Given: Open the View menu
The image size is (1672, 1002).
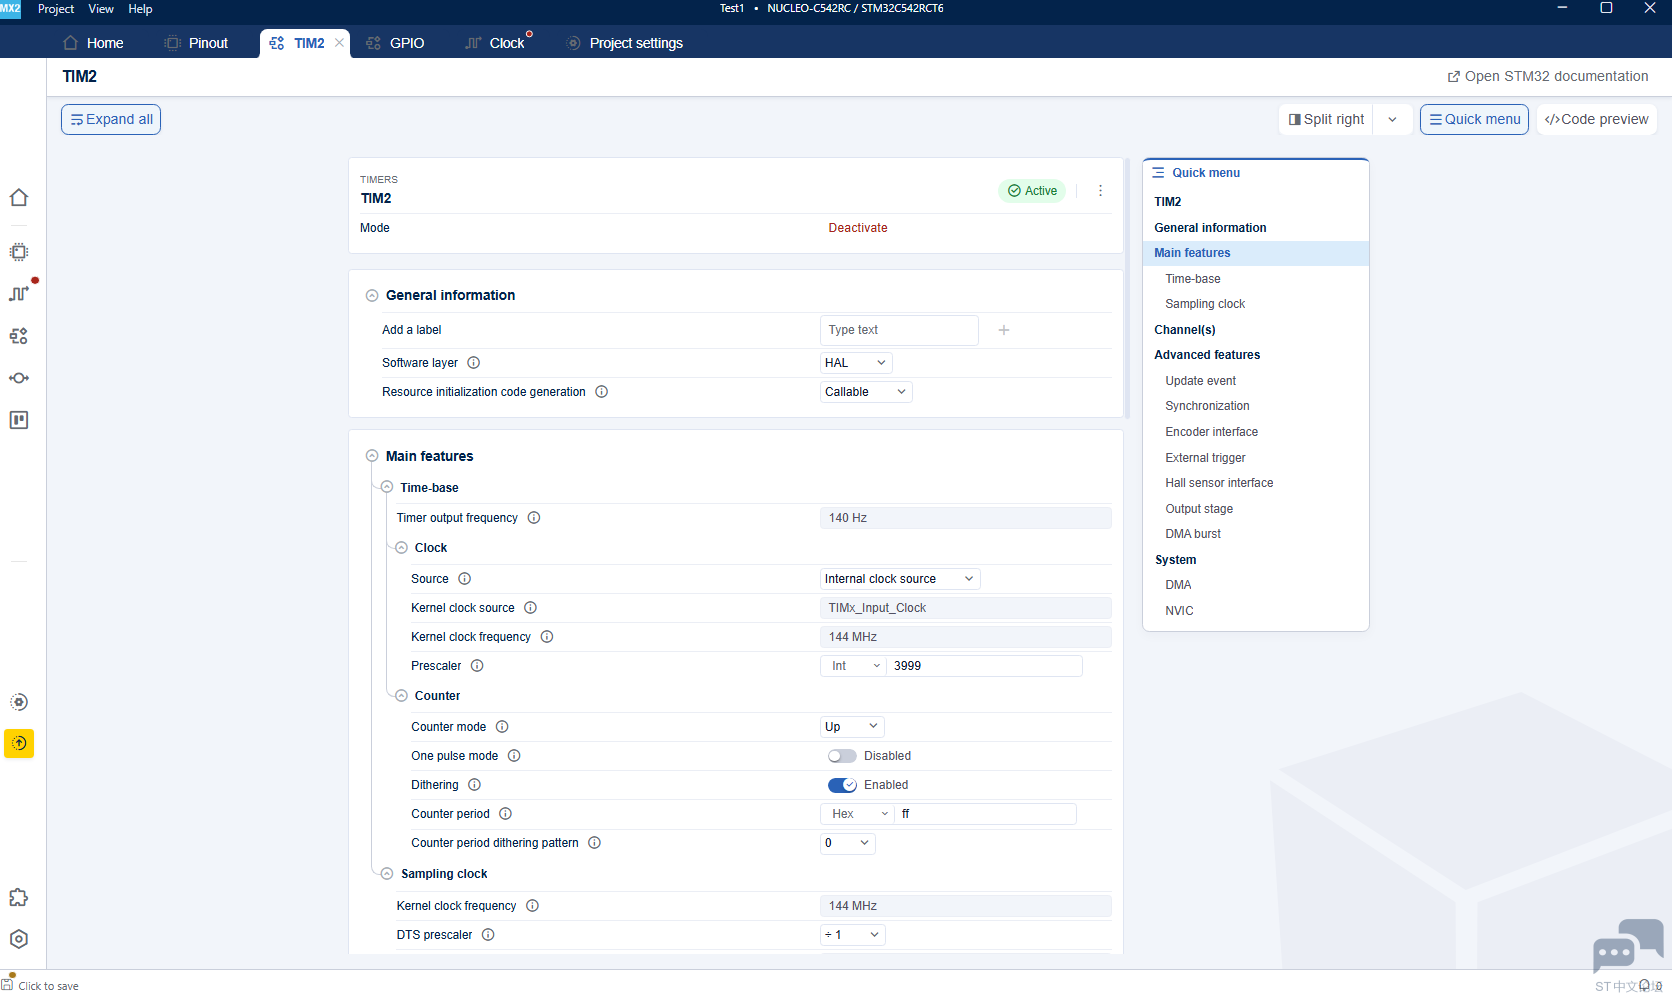Looking at the screenshot, I should click(101, 9).
